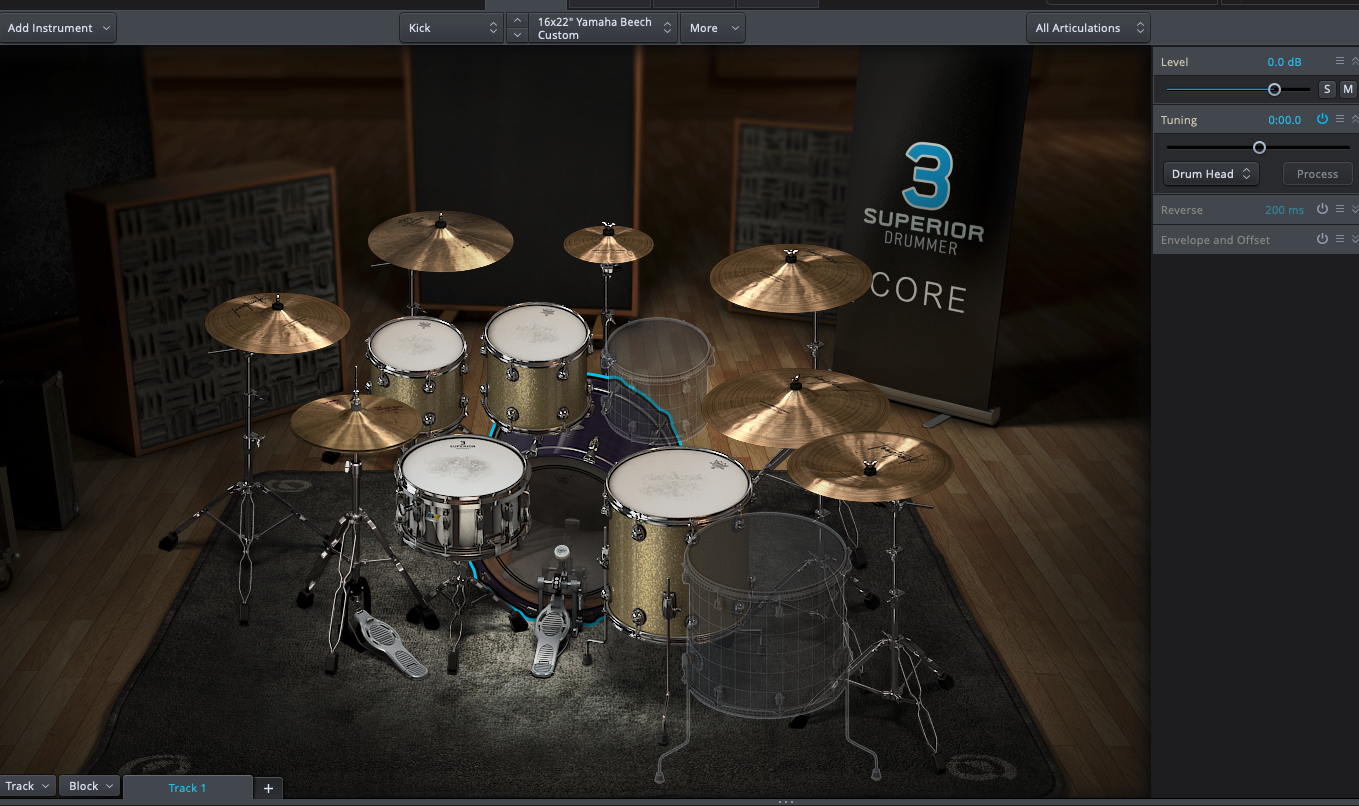Open the Reverse section hamburger options menu
This screenshot has width=1359, height=806.
[1340, 209]
